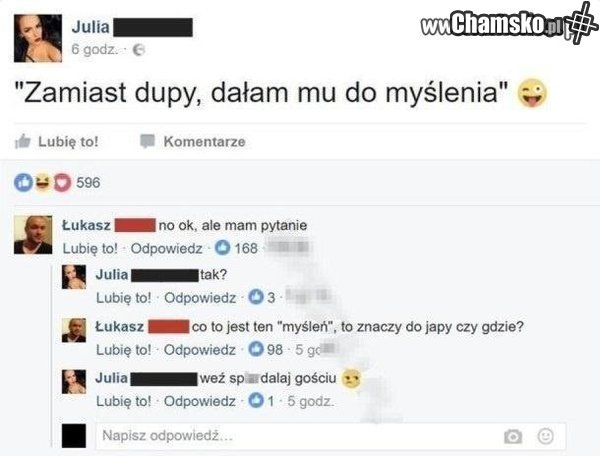Click the thumbs-up icon beside Lubię to!

tap(23, 141)
